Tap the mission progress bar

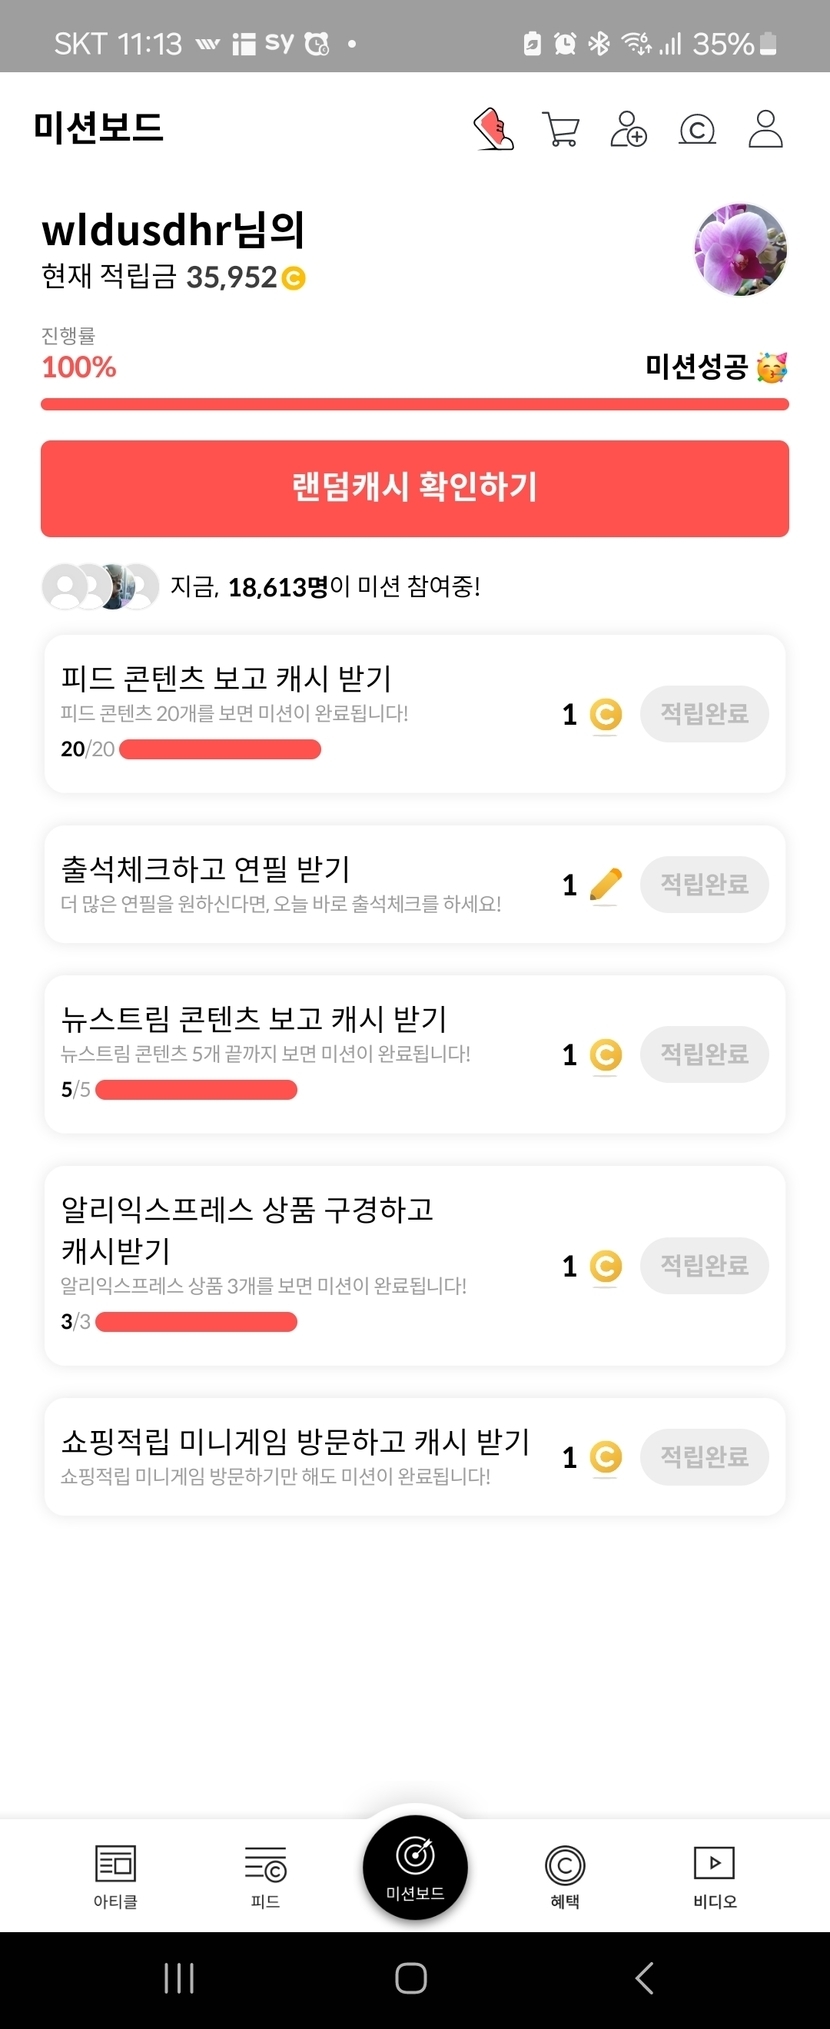click(x=415, y=404)
